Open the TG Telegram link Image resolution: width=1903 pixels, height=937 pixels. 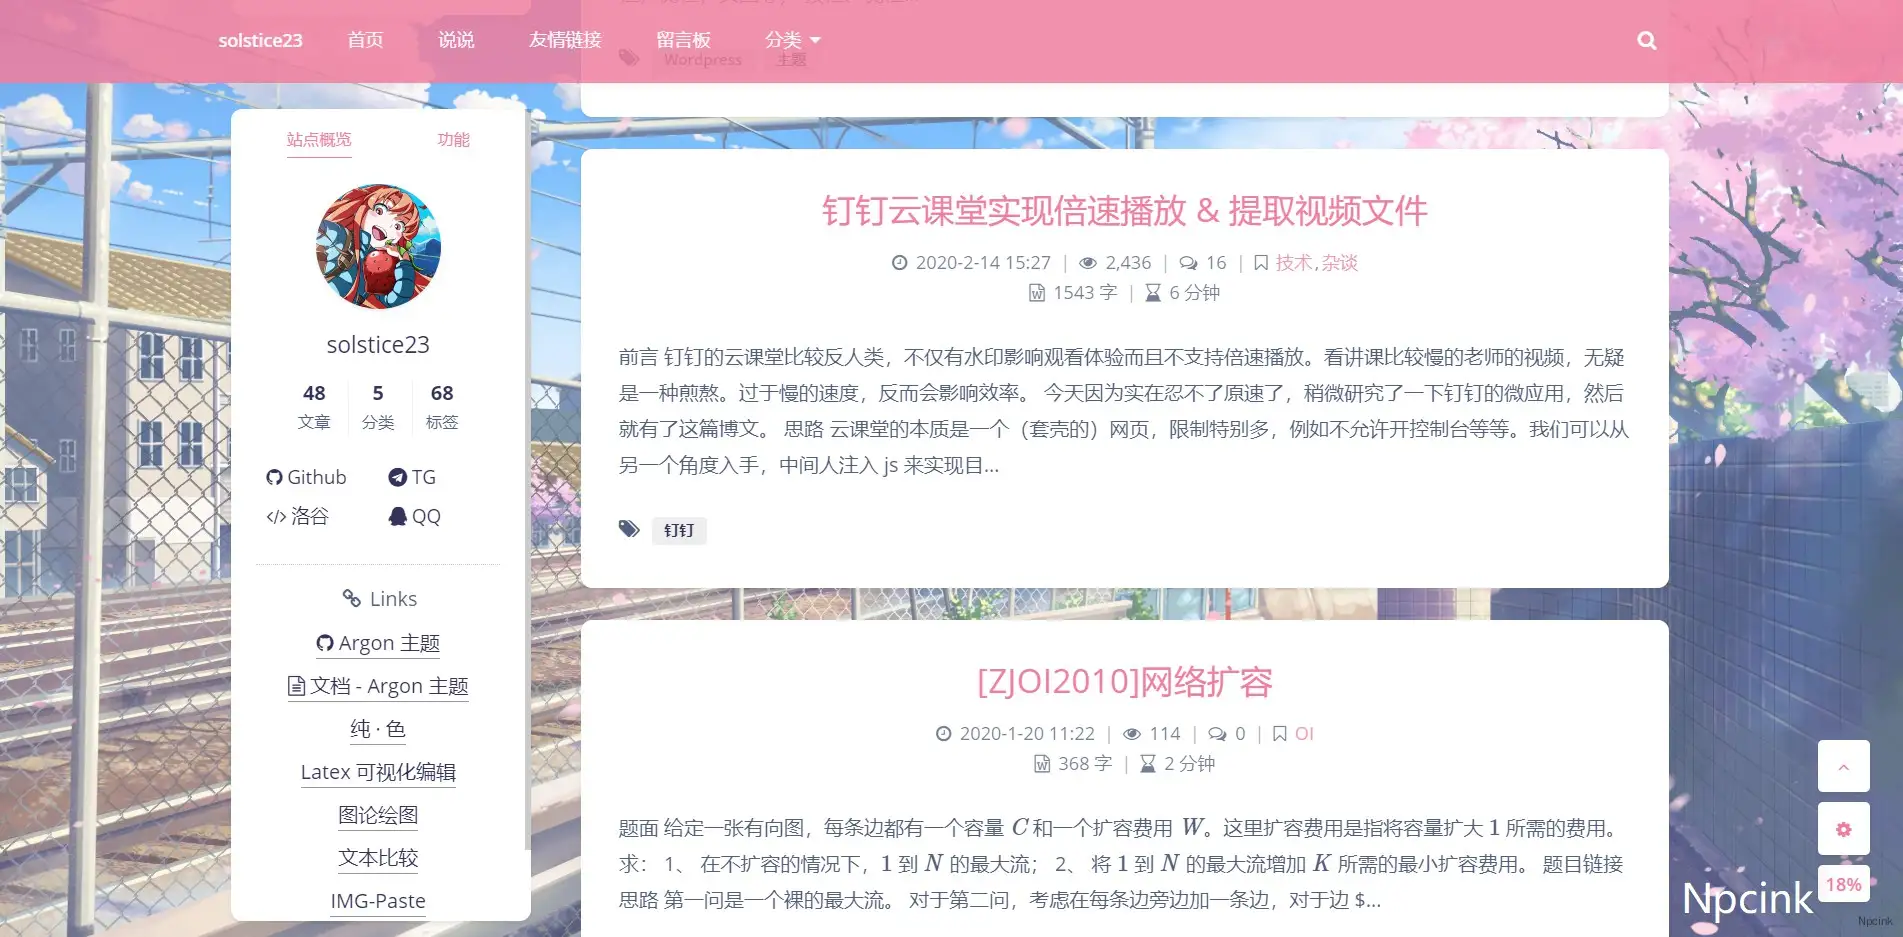(412, 477)
